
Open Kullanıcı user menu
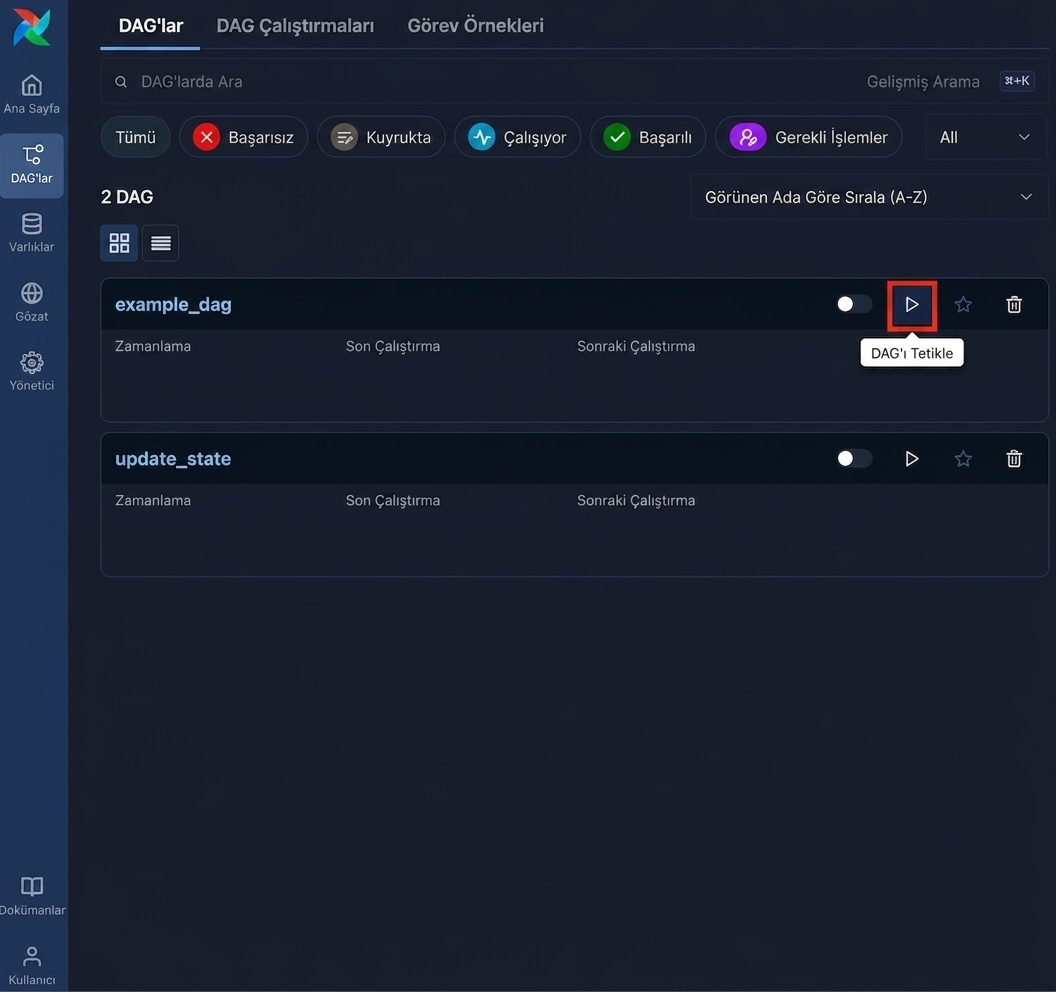point(32,966)
